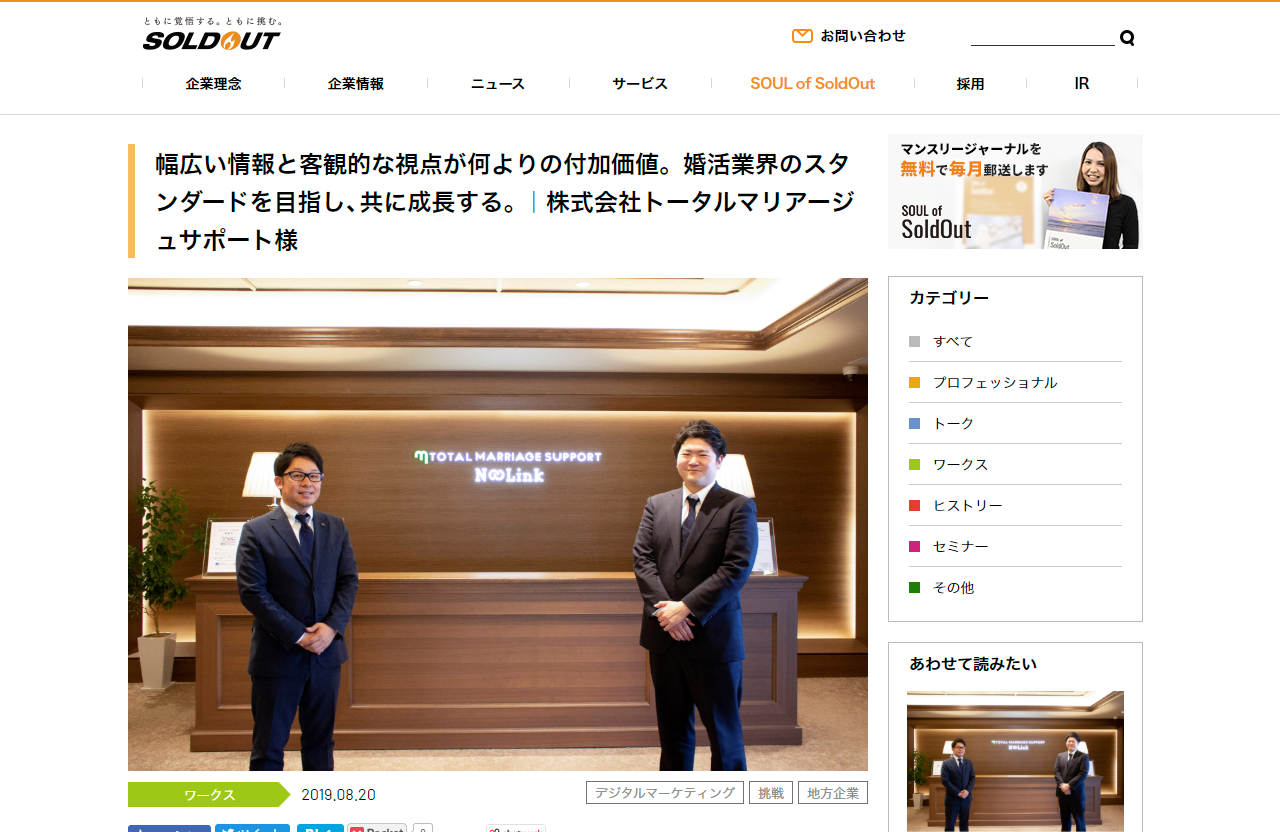The height and width of the screenshot is (832, 1280).
Task: Click the blue swatch beside トーク
Action: [914, 423]
